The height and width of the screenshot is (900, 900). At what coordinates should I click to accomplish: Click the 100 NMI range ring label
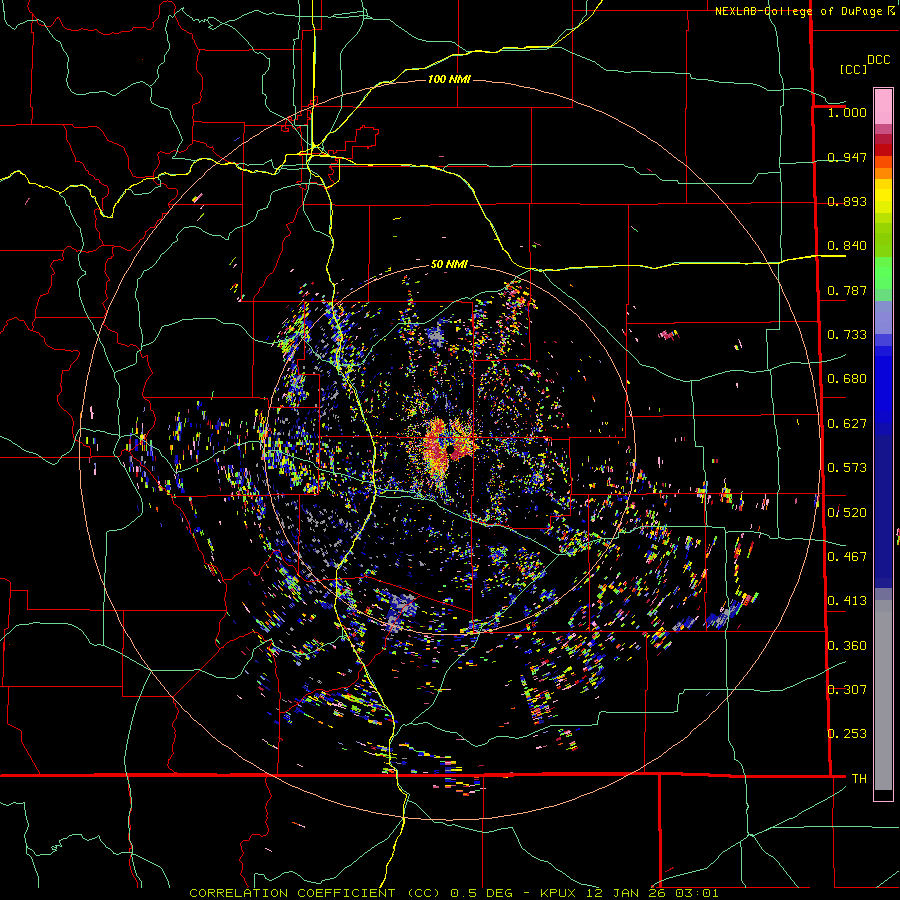(x=449, y=79)
